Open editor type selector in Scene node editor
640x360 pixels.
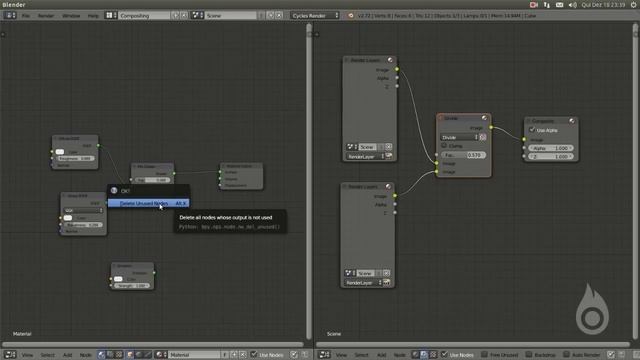coord(324,355)
